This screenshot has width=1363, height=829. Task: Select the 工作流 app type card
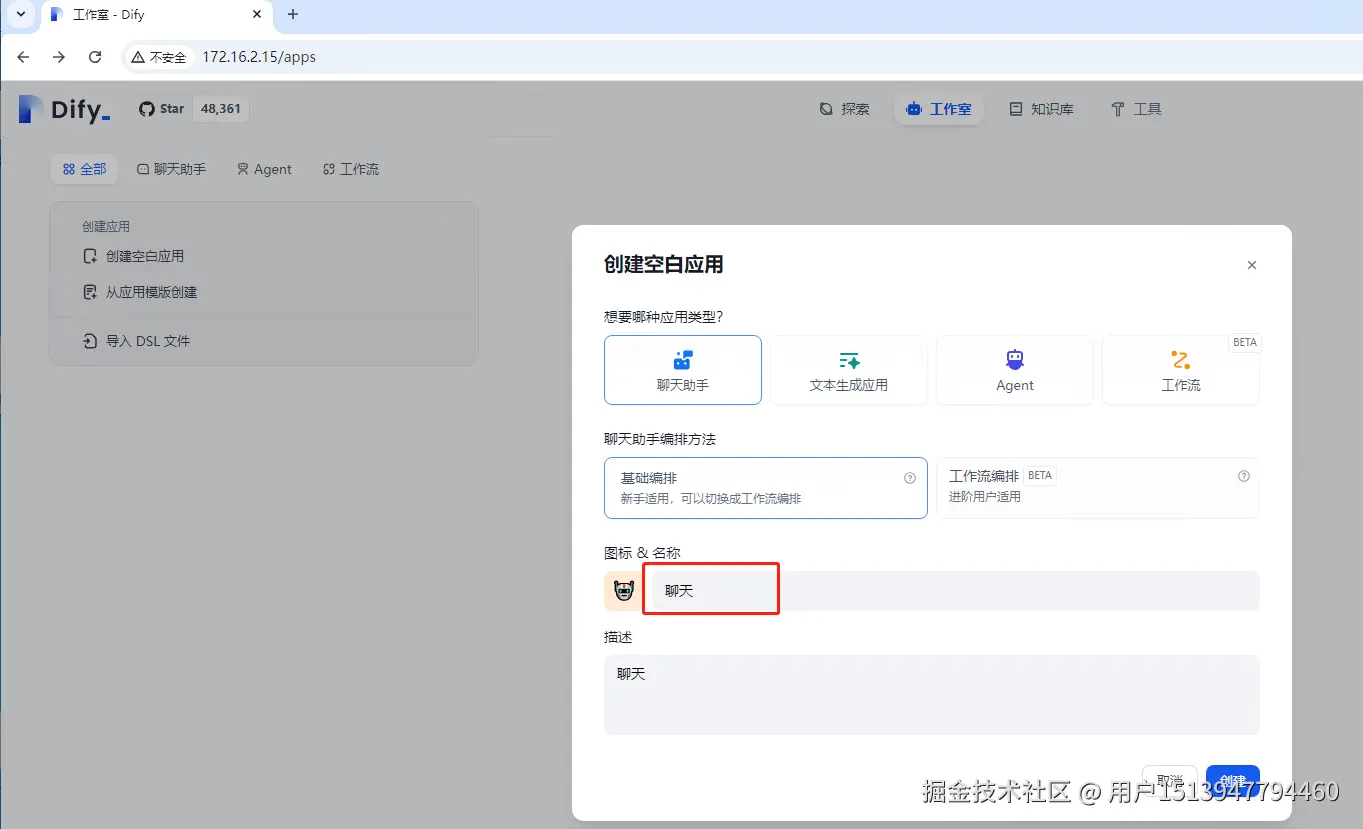coord(1181,370)
